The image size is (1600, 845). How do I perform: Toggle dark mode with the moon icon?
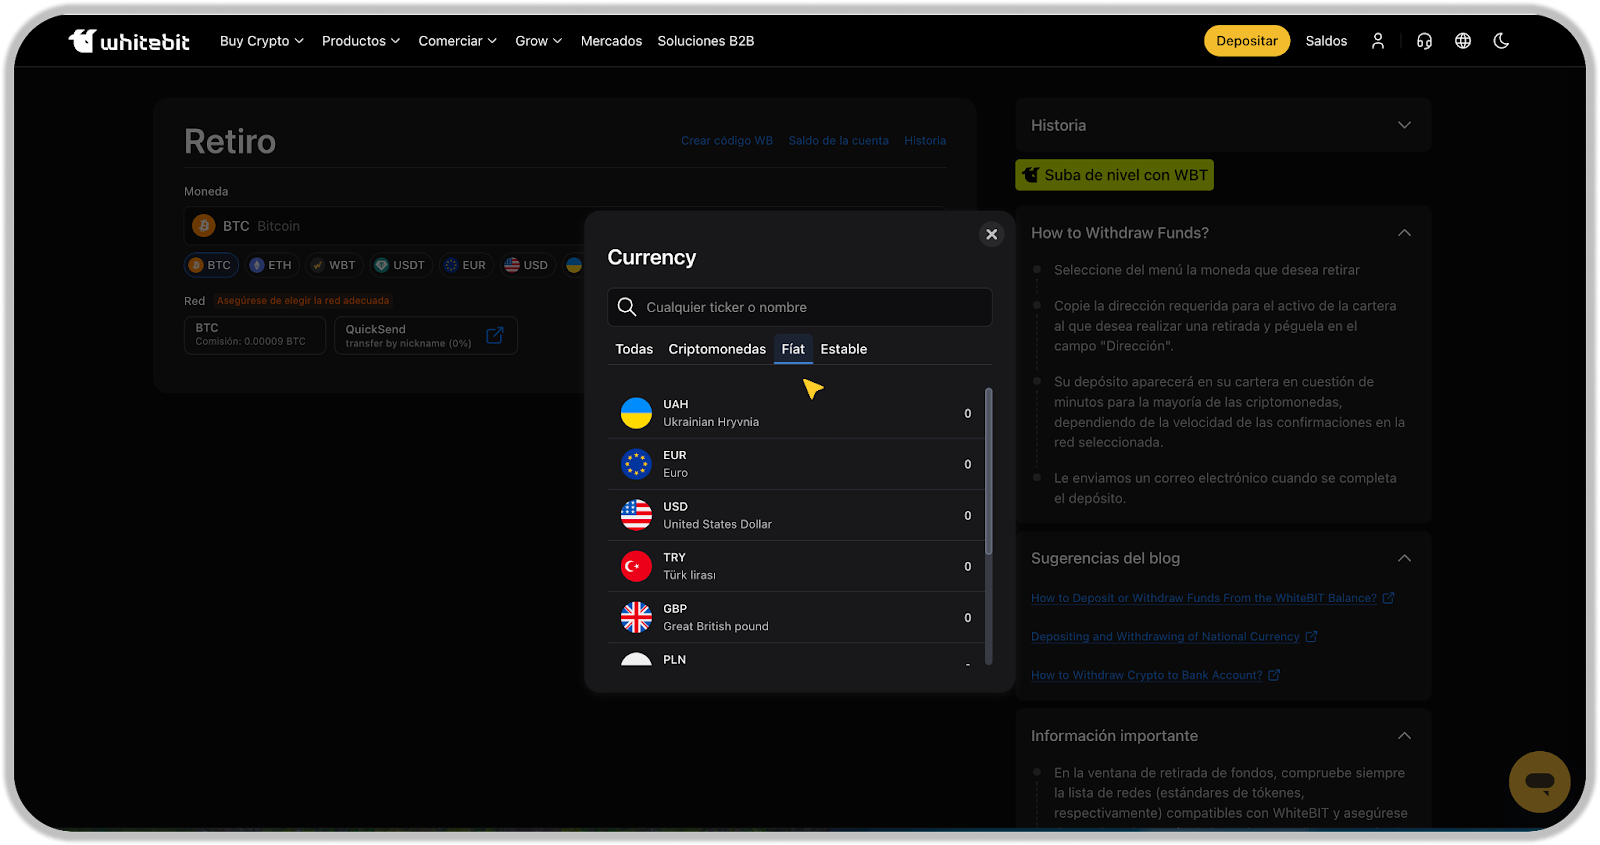(x=1501, y=41)
